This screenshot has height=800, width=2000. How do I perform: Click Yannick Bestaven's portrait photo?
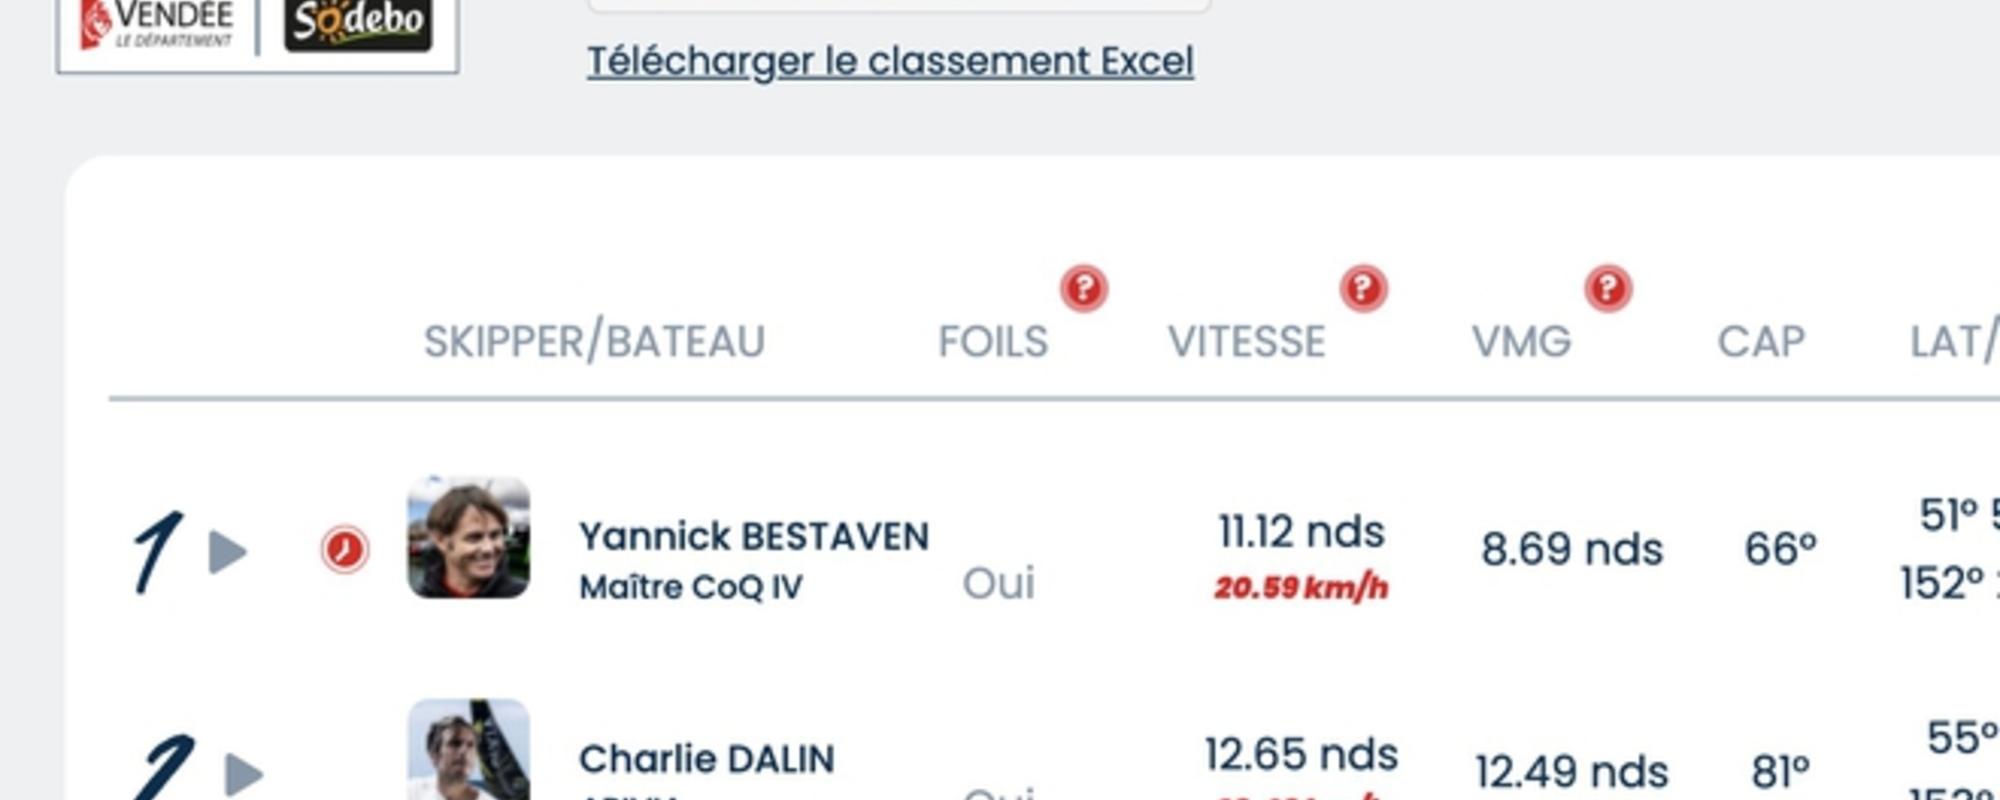click(468, 538)
